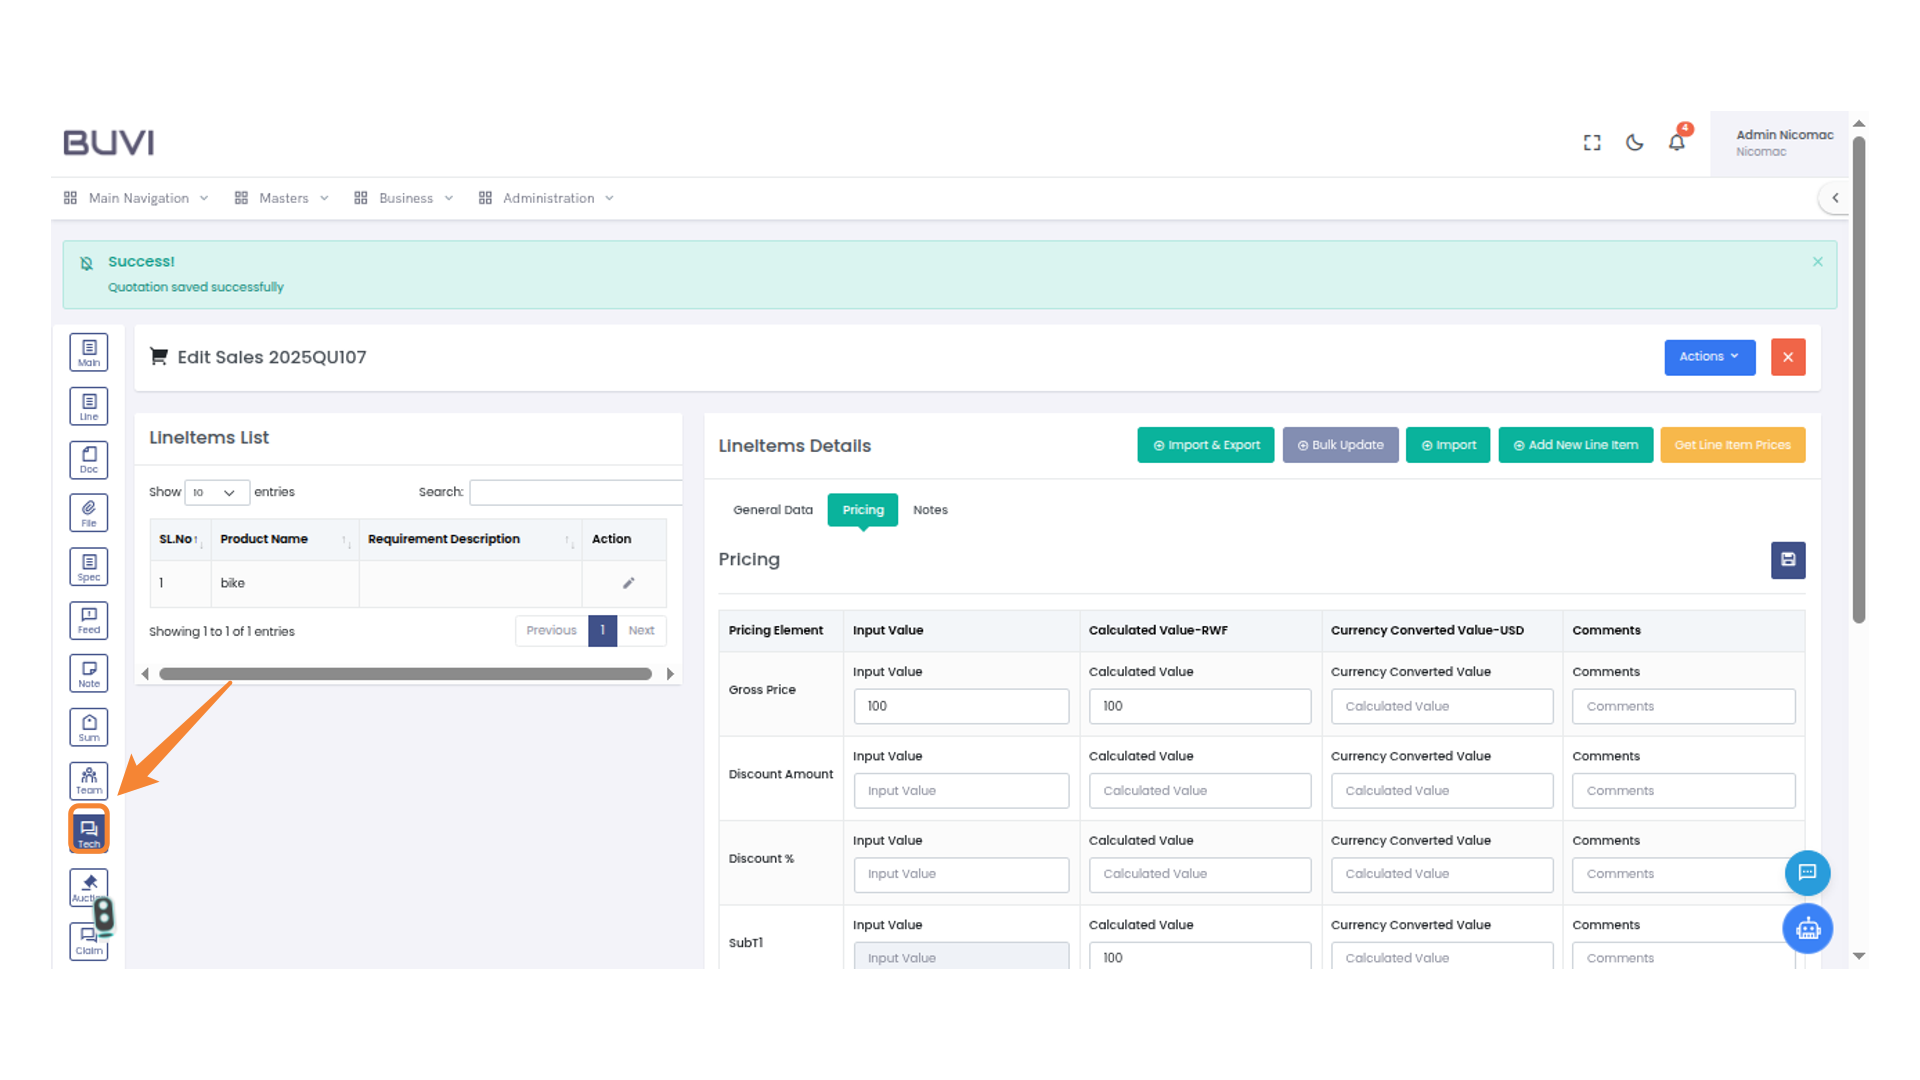Click Get Line Item Prices button
1920x1080 pixels.
click(x=1732, y=445)
